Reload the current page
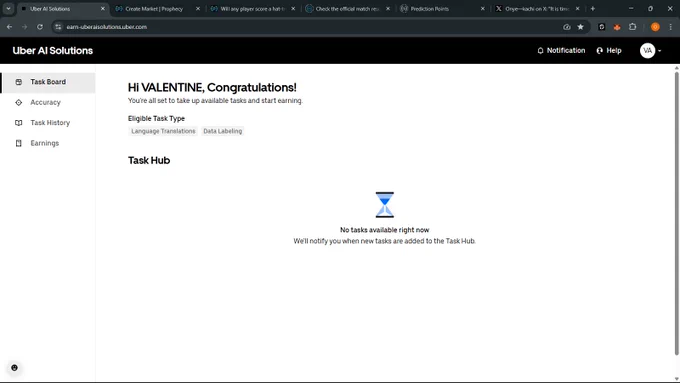The width and height of the screenshot is (680, 383). (40, 27)
